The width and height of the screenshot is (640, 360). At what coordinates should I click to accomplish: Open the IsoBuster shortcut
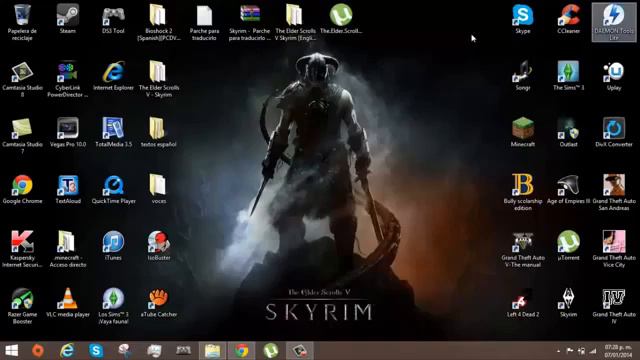click(159, 246)
